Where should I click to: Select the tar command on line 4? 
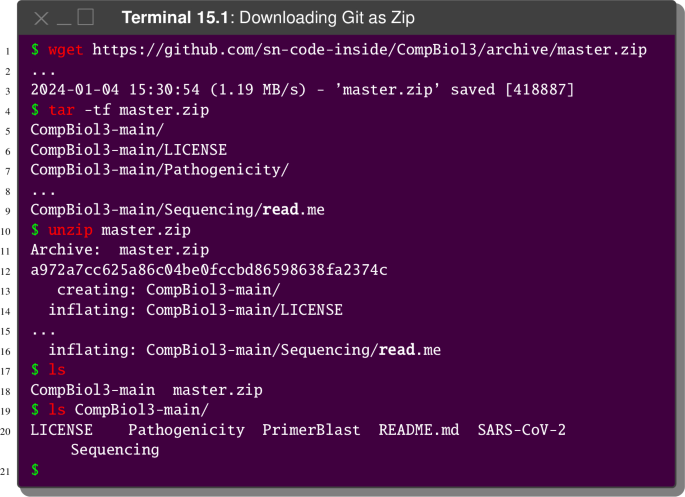pos(62,110)
